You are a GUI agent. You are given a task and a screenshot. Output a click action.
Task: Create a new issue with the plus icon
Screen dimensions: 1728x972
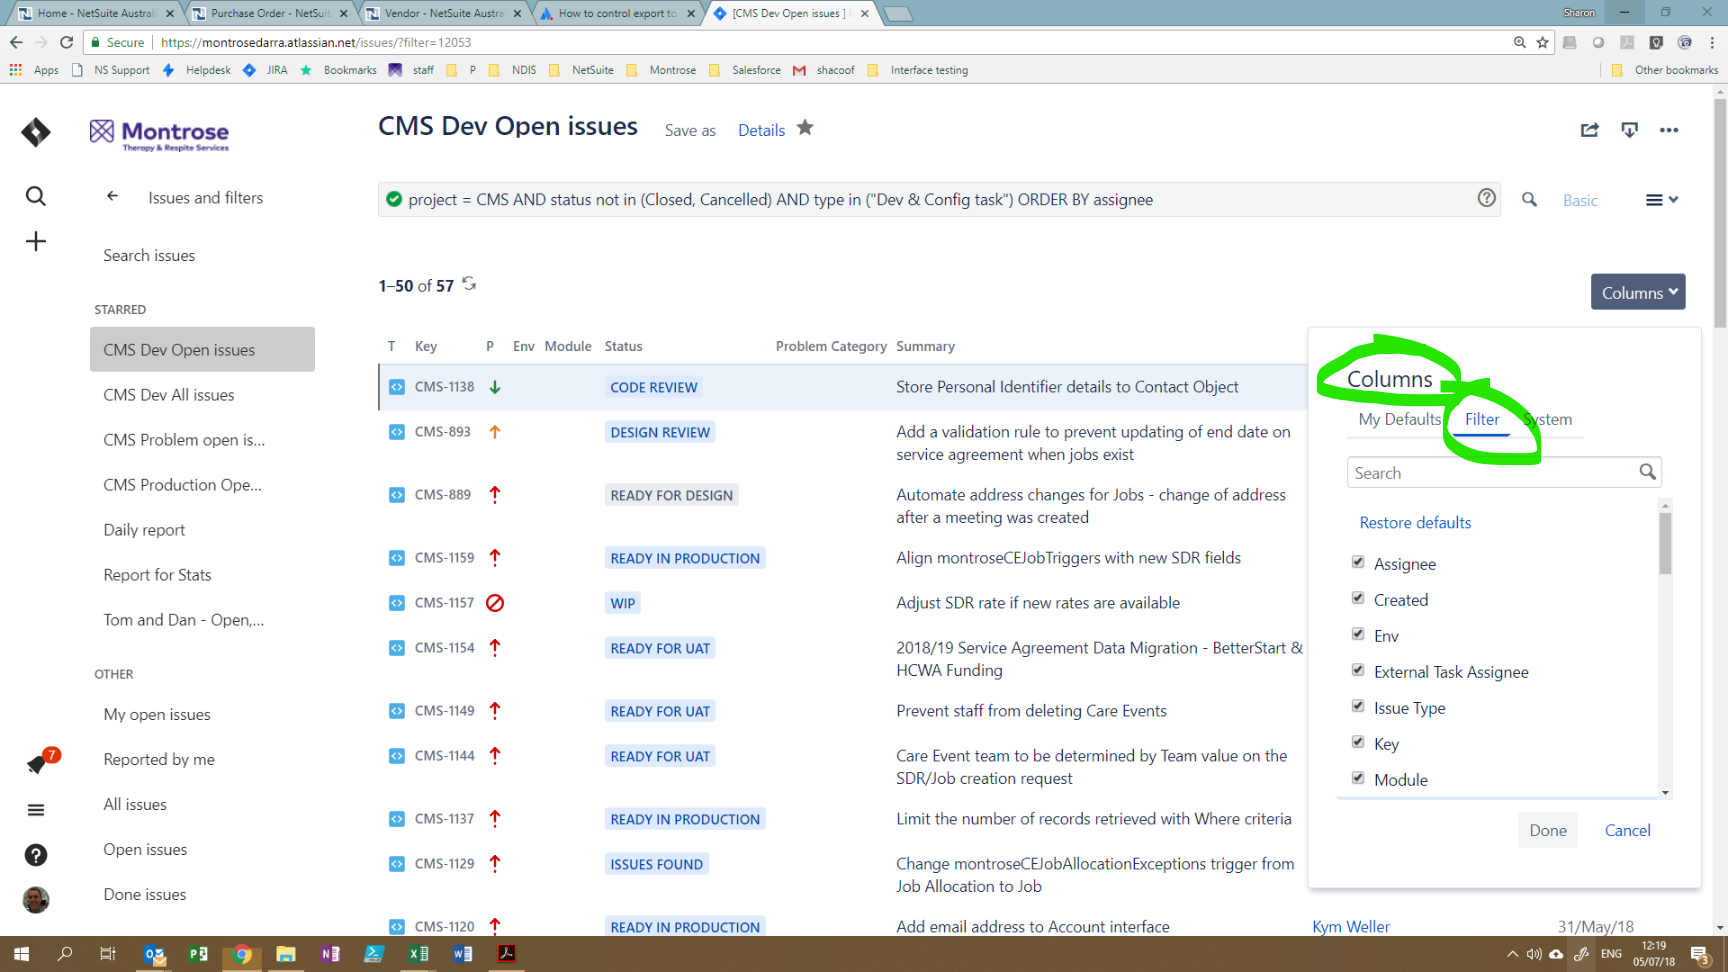tap(36, 241)
